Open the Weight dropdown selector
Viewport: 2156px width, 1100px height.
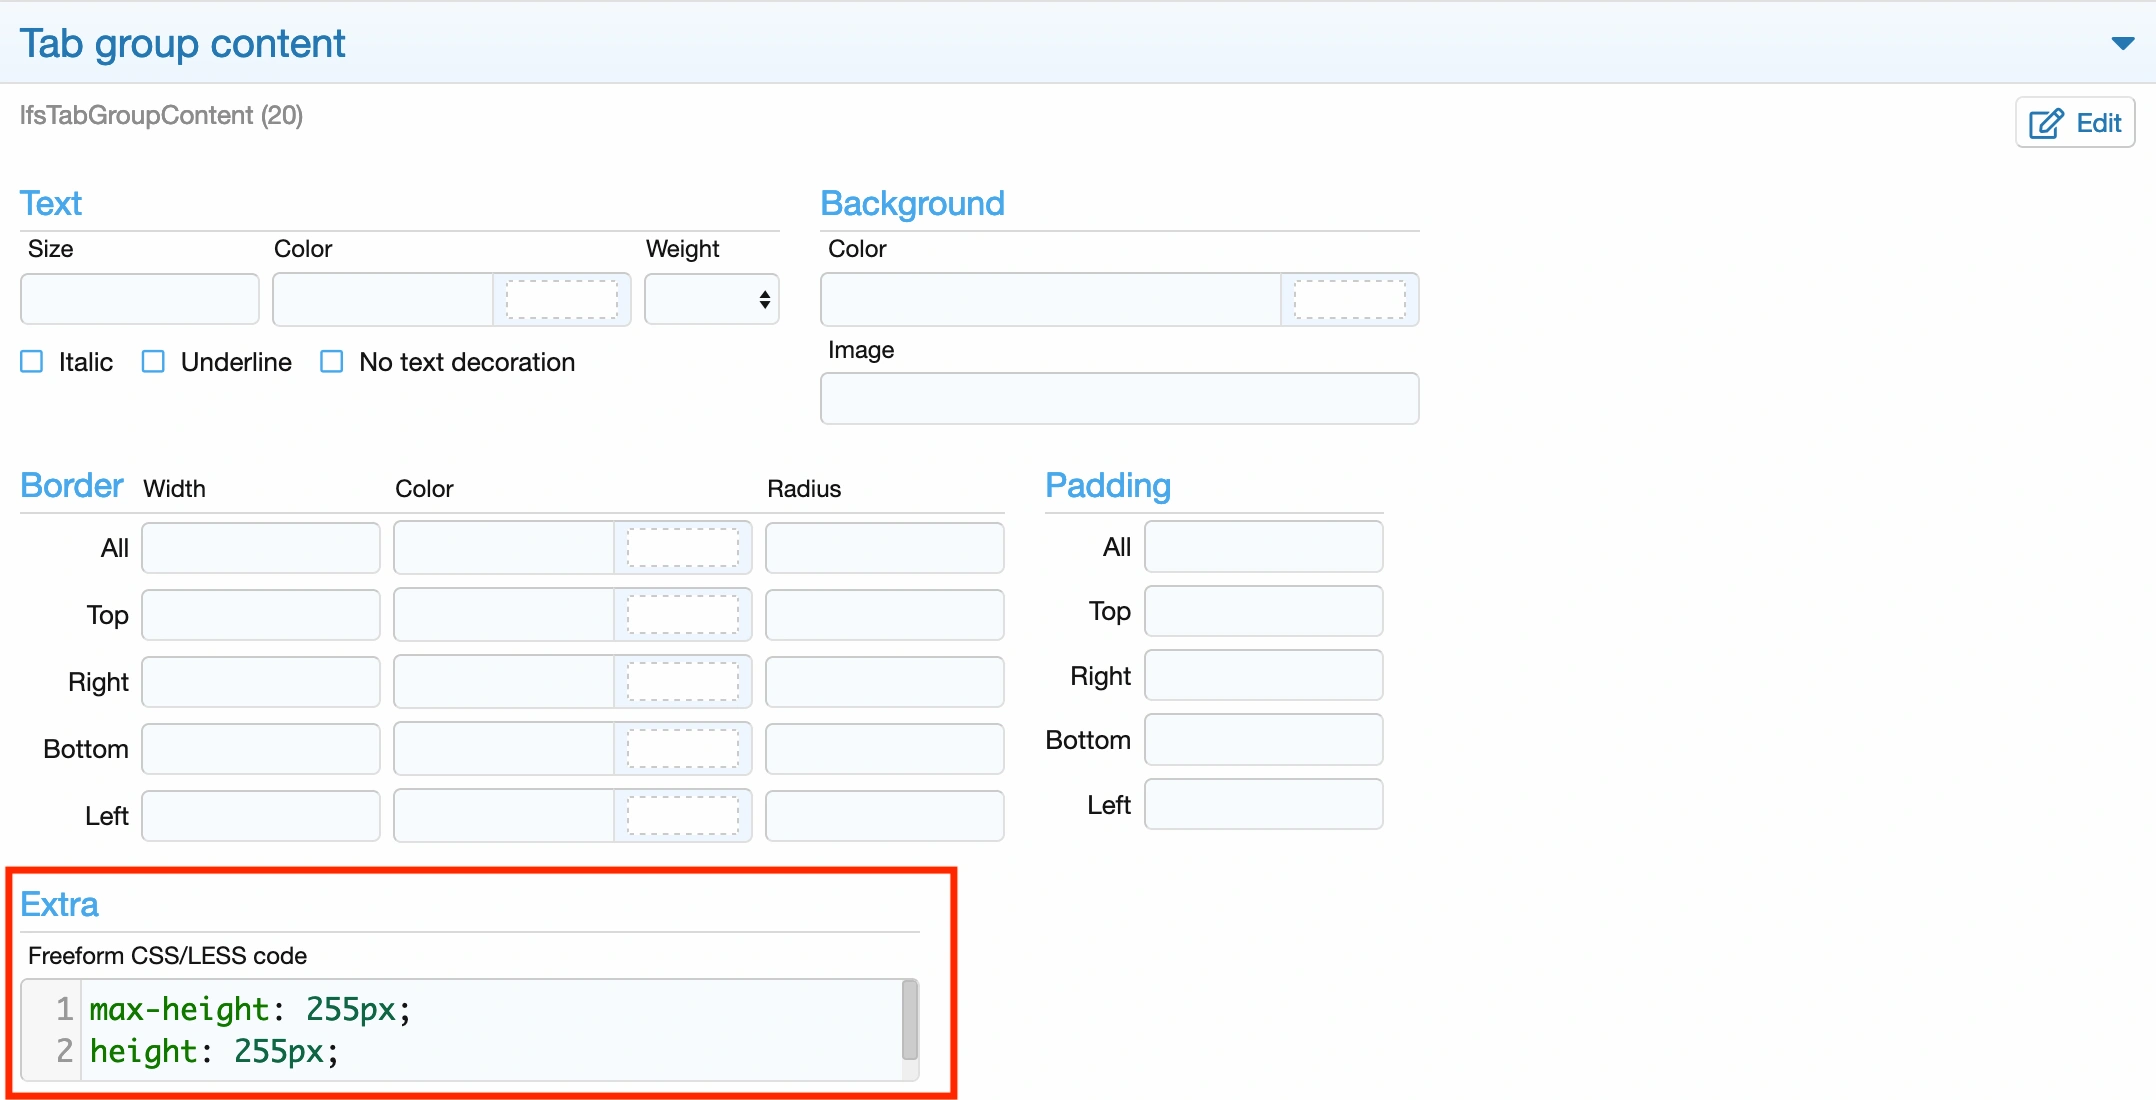(x=712, y=299)
